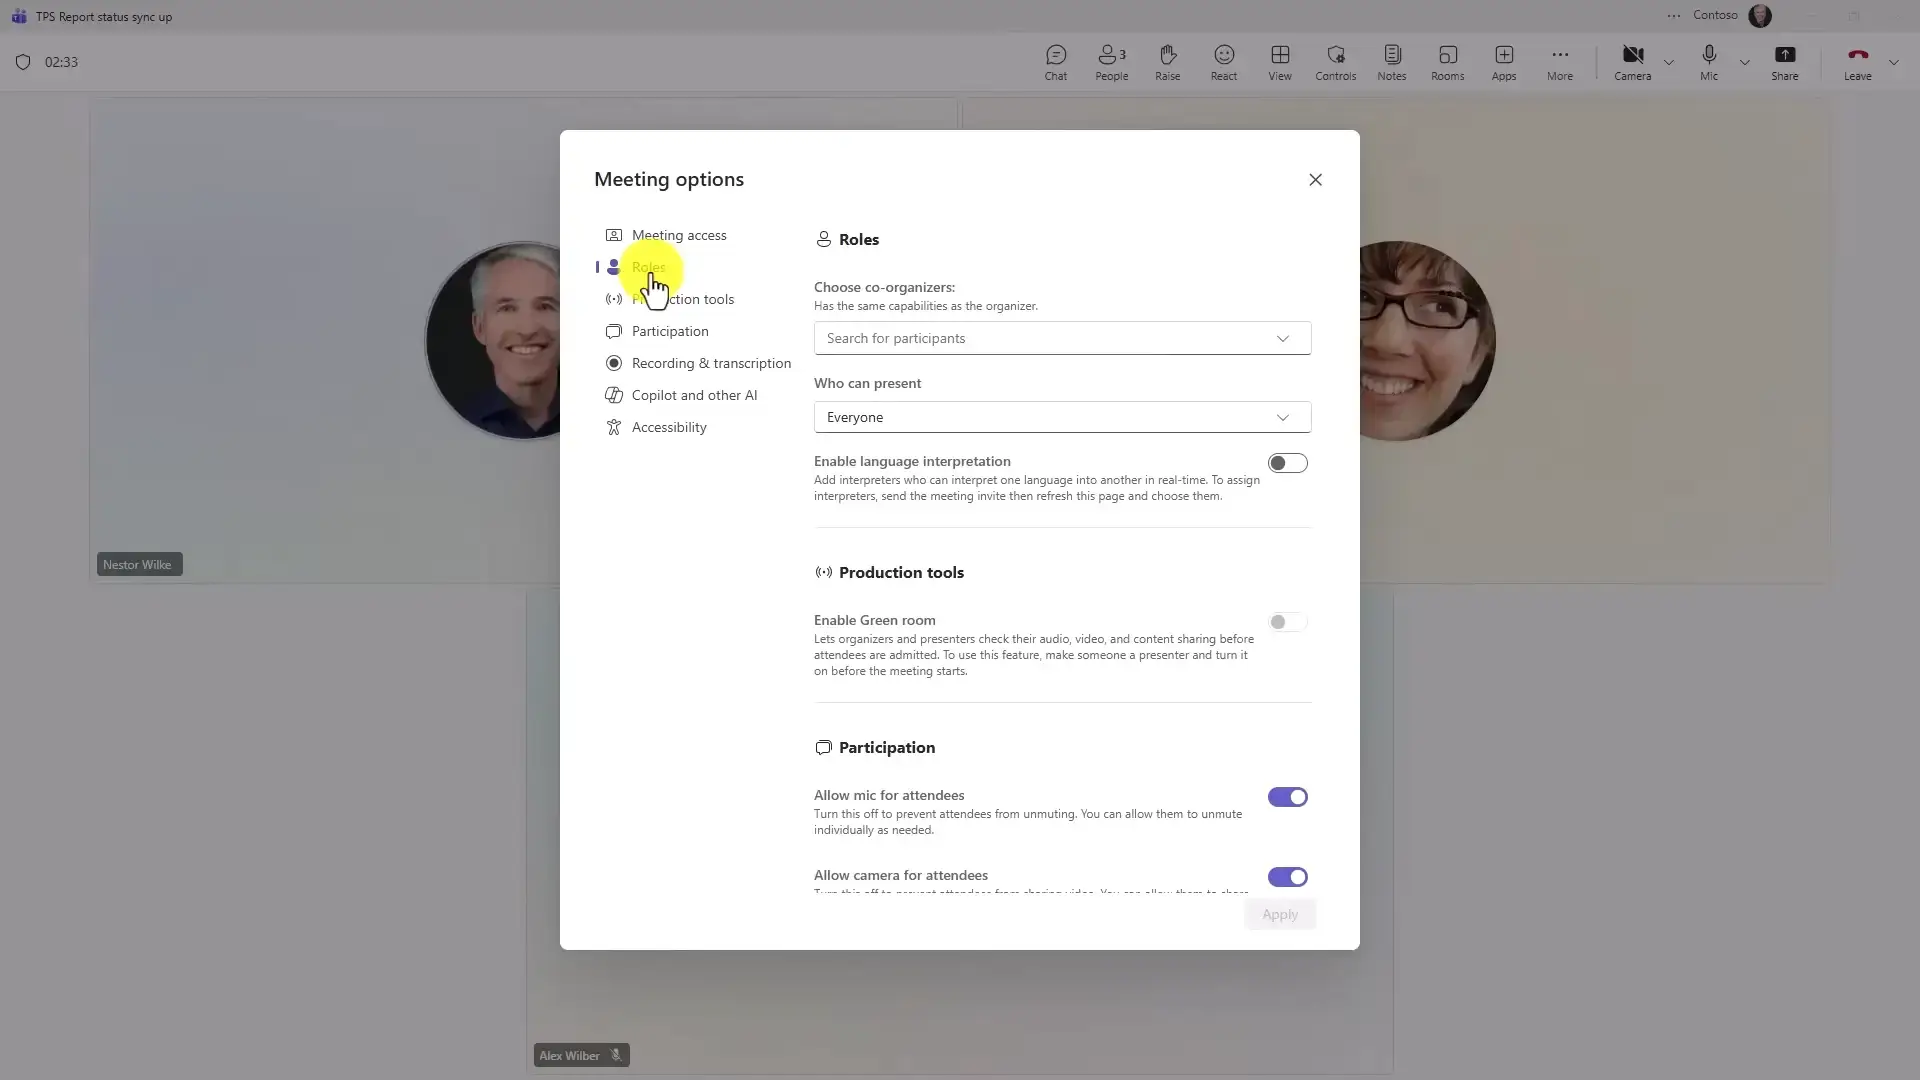Screen dimensions: 1920x1080
Task: Leave the meeting
Action: click(1858, 62)
